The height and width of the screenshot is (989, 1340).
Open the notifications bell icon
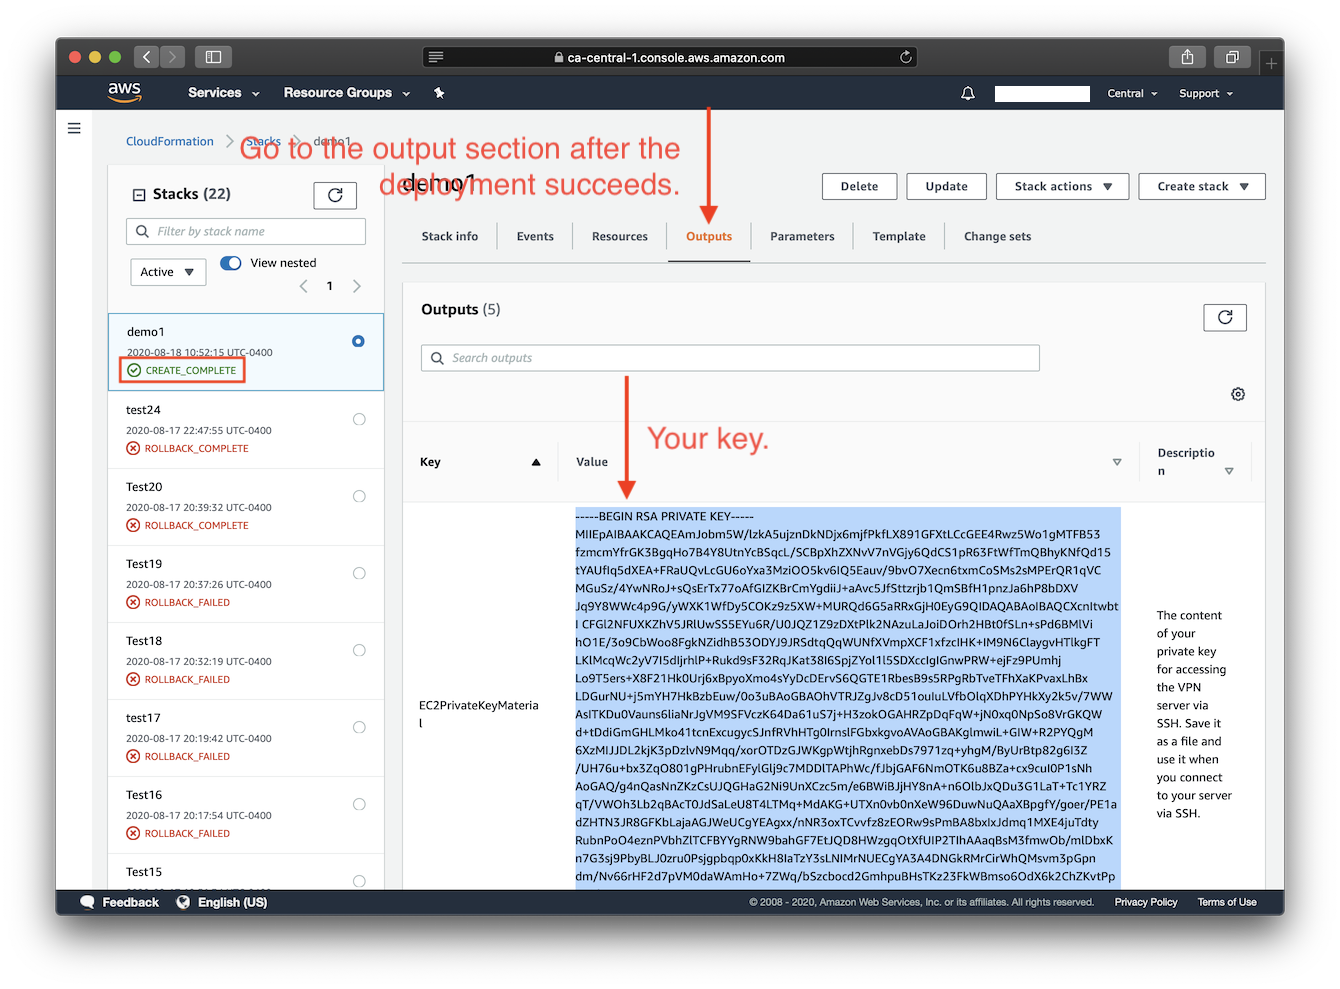[968, 93]
